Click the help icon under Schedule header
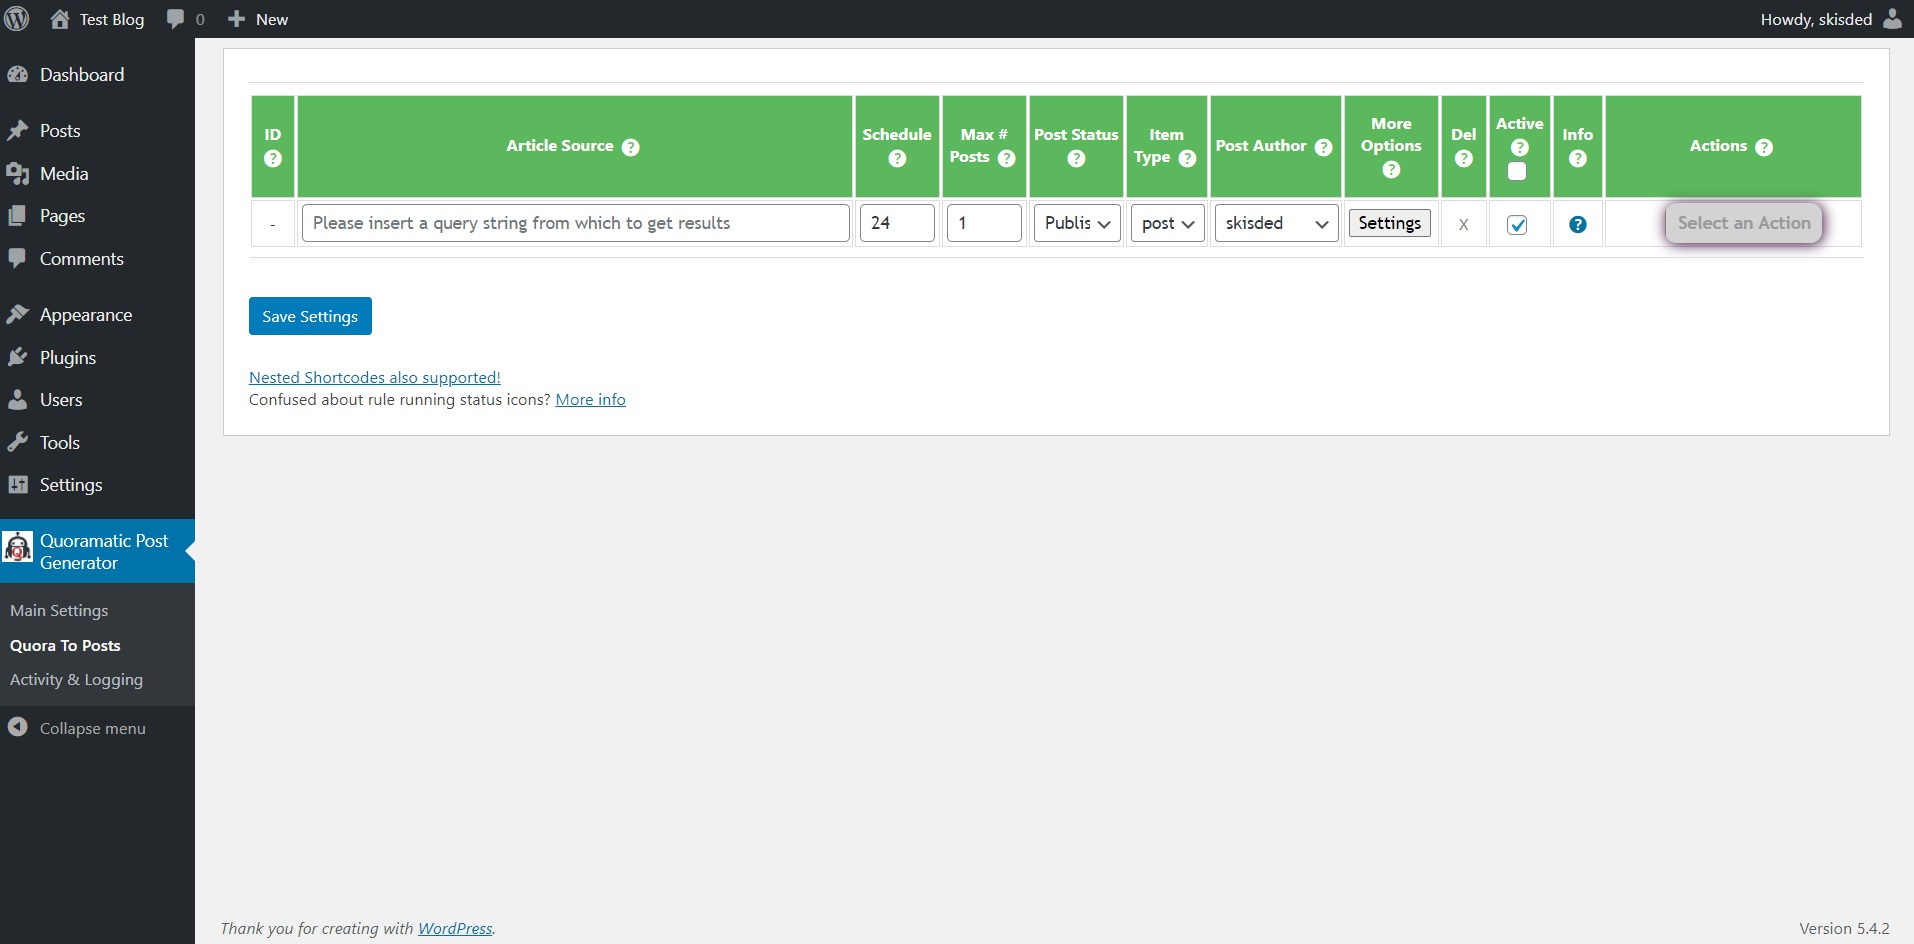The image size is (1914, 944). (x=897, y=159)
